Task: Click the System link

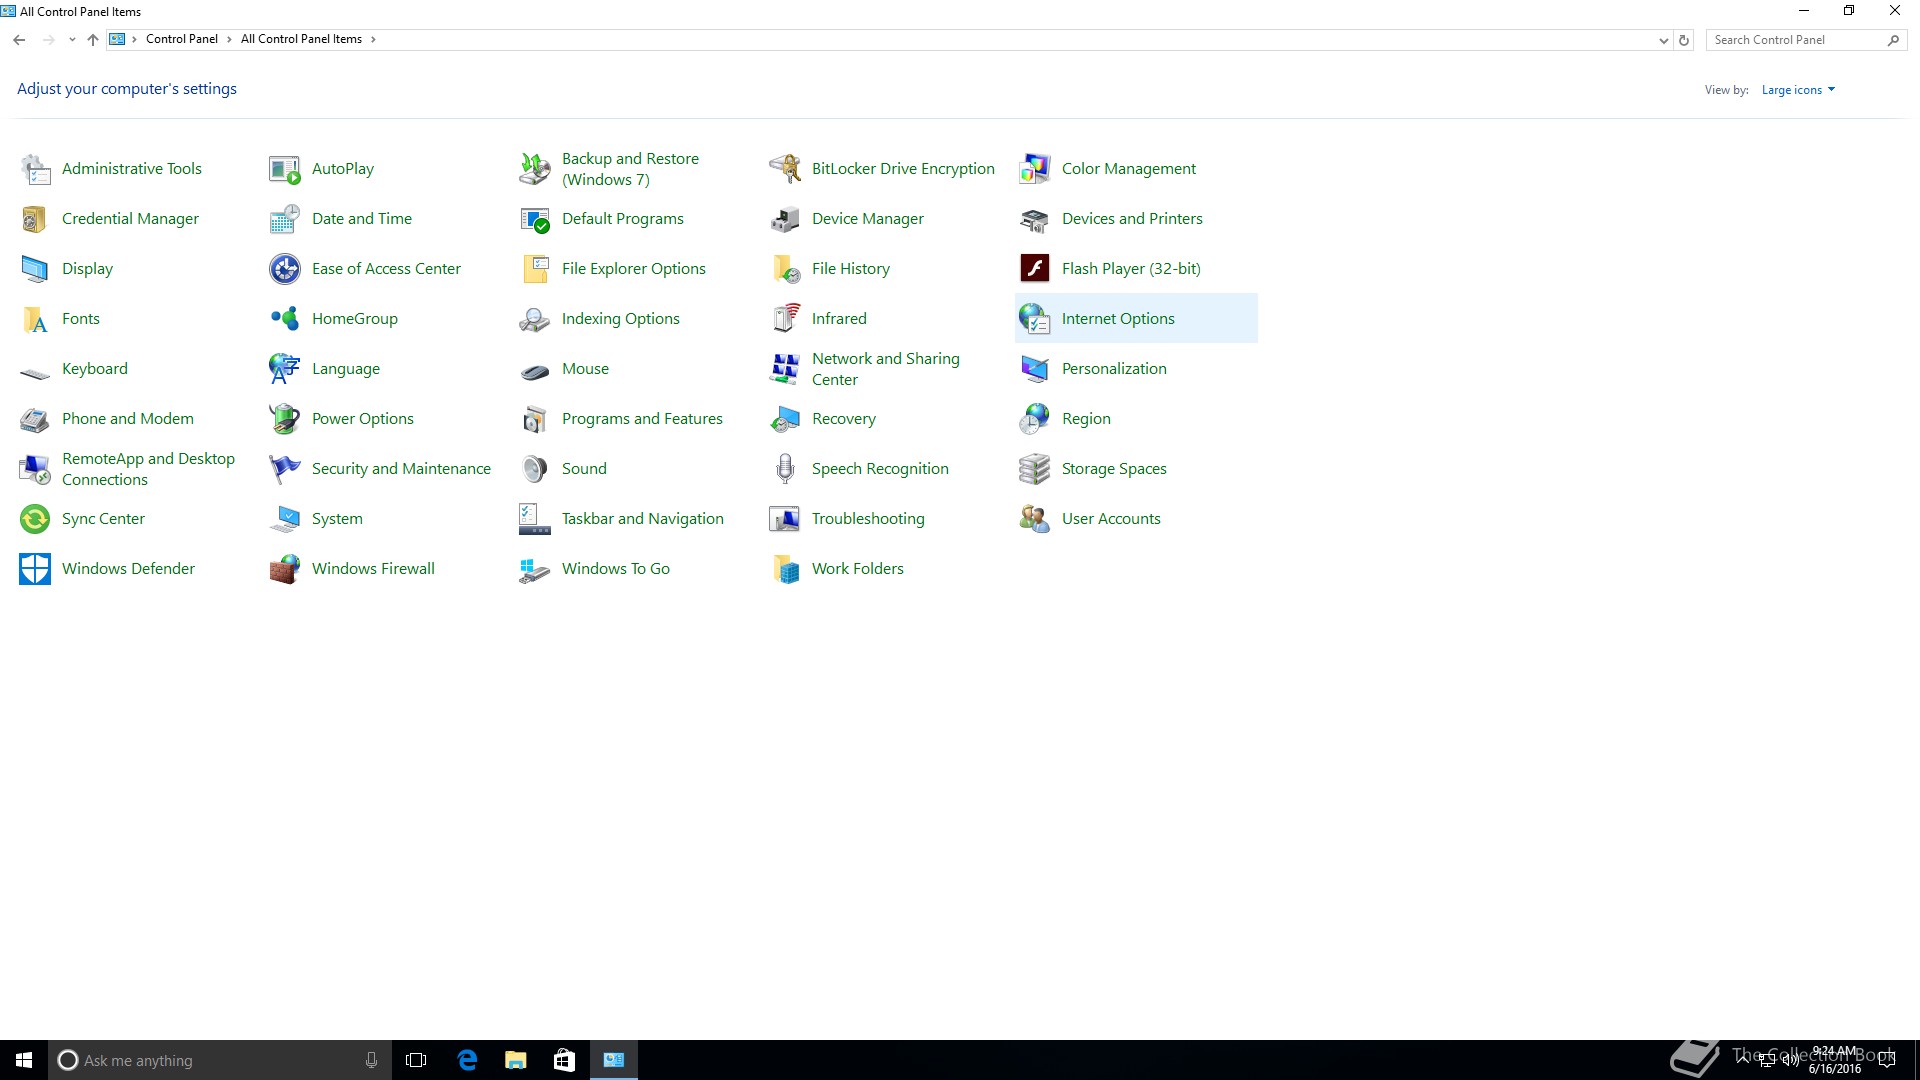Action: tap(337, 519)
